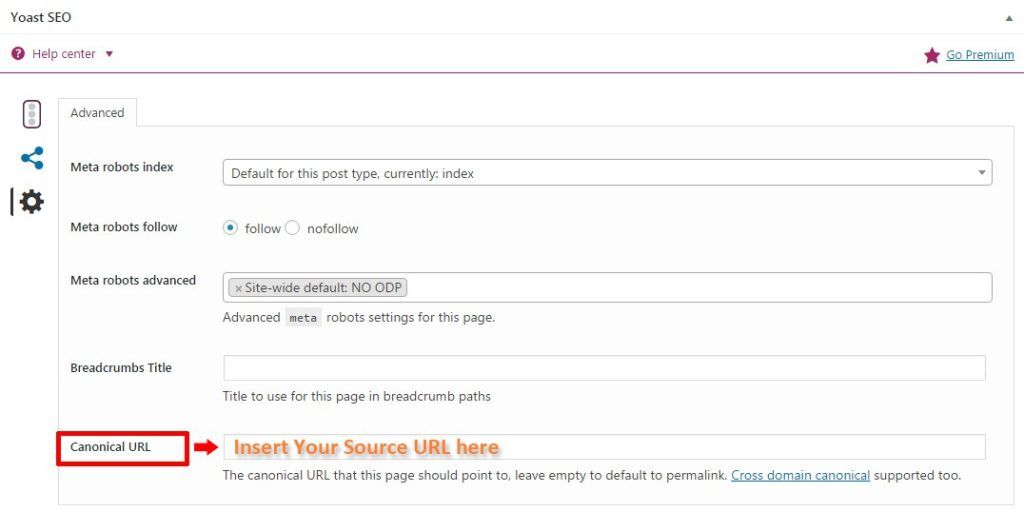1024x512 pixels.
Task: Select the gear advanced settings icon
Action: (31, 202)
